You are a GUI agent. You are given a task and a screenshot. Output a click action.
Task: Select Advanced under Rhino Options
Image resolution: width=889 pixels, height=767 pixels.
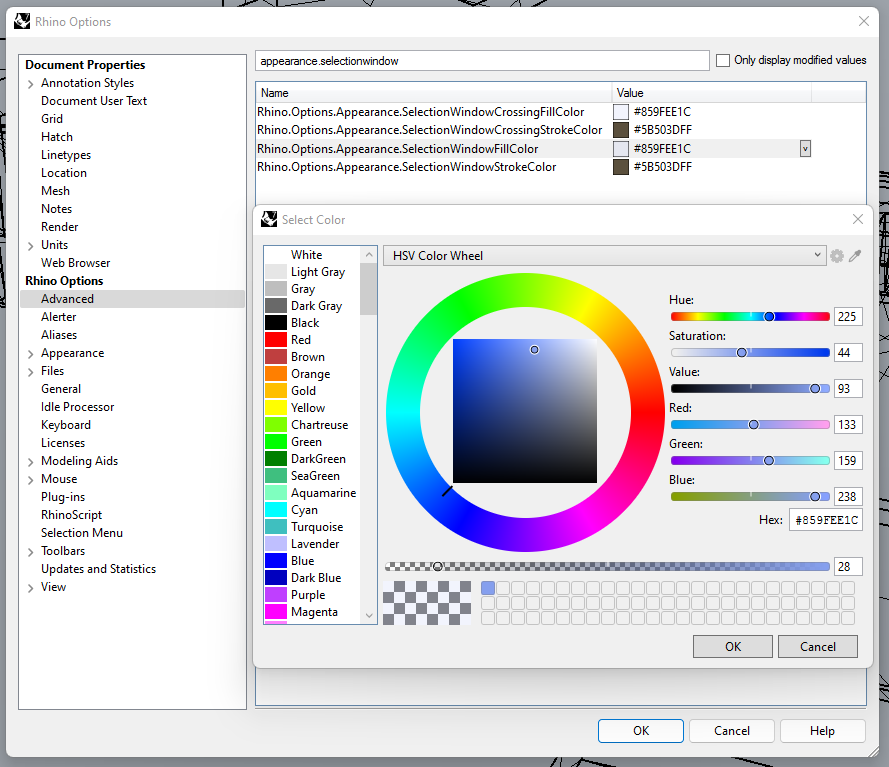[68, 298]
